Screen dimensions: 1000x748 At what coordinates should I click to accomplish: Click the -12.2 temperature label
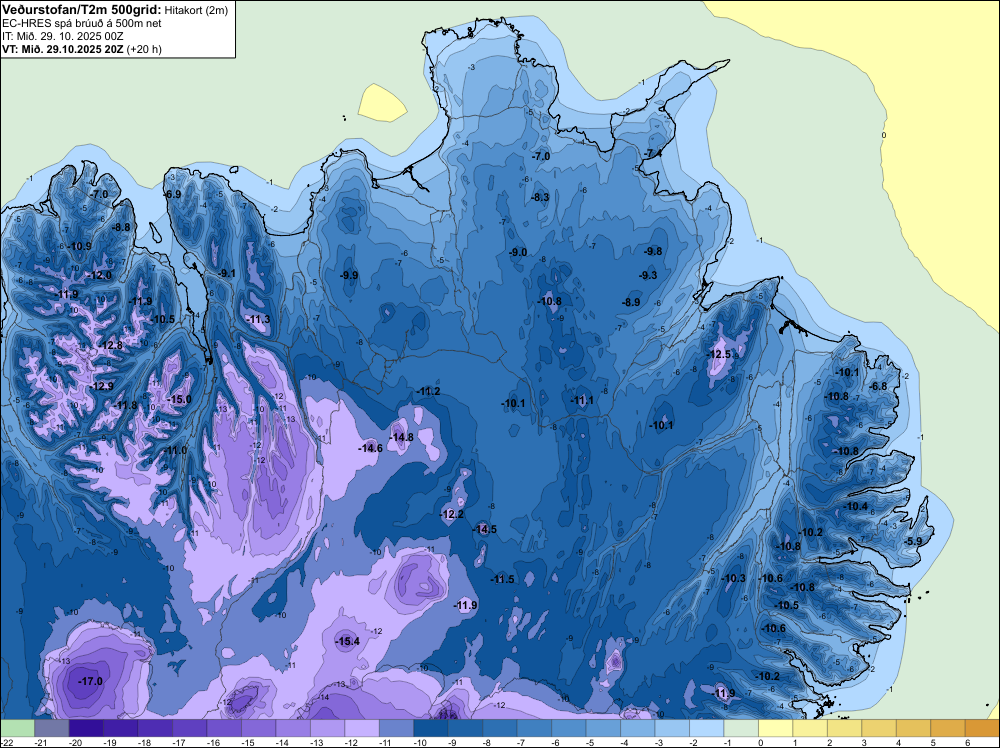[x=452, y=514]
